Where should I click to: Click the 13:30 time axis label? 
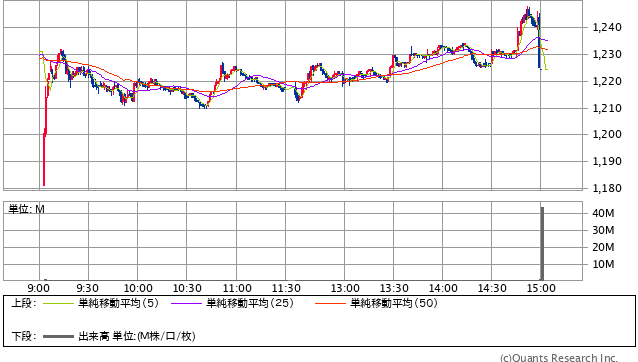click(394, 288)
